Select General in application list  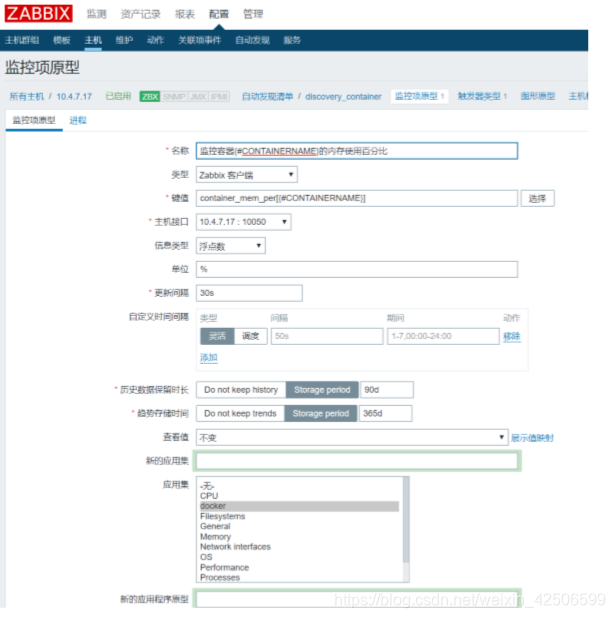click(x=299, y=526)
